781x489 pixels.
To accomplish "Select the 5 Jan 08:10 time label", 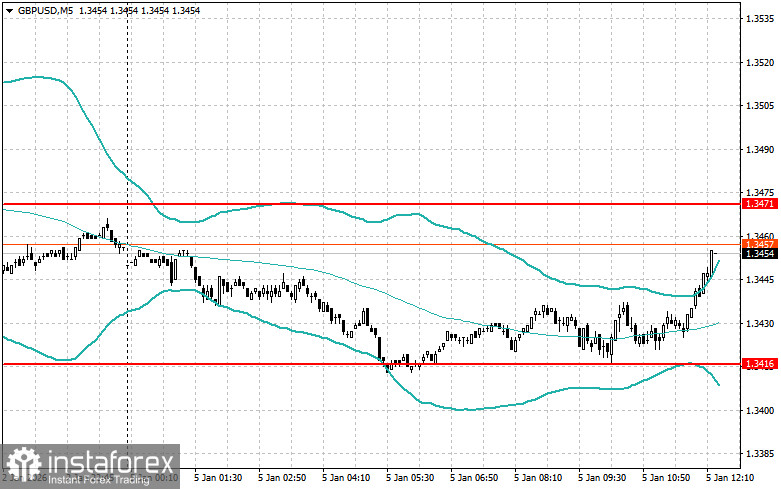I will [538, 478].
